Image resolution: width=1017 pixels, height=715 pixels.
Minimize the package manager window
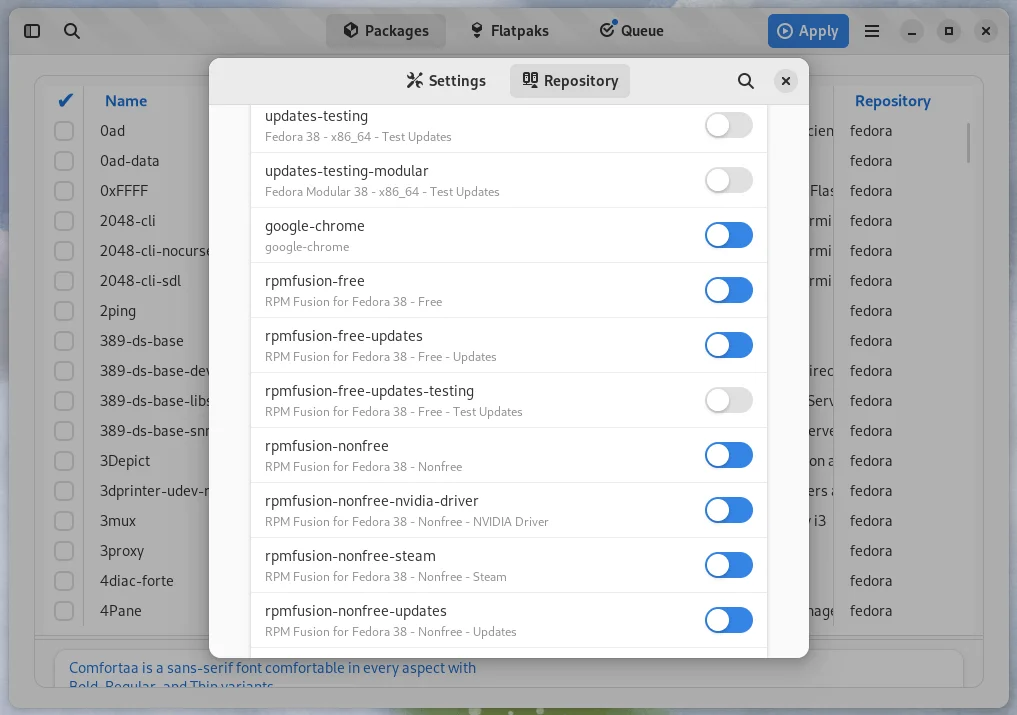[911, 30]
